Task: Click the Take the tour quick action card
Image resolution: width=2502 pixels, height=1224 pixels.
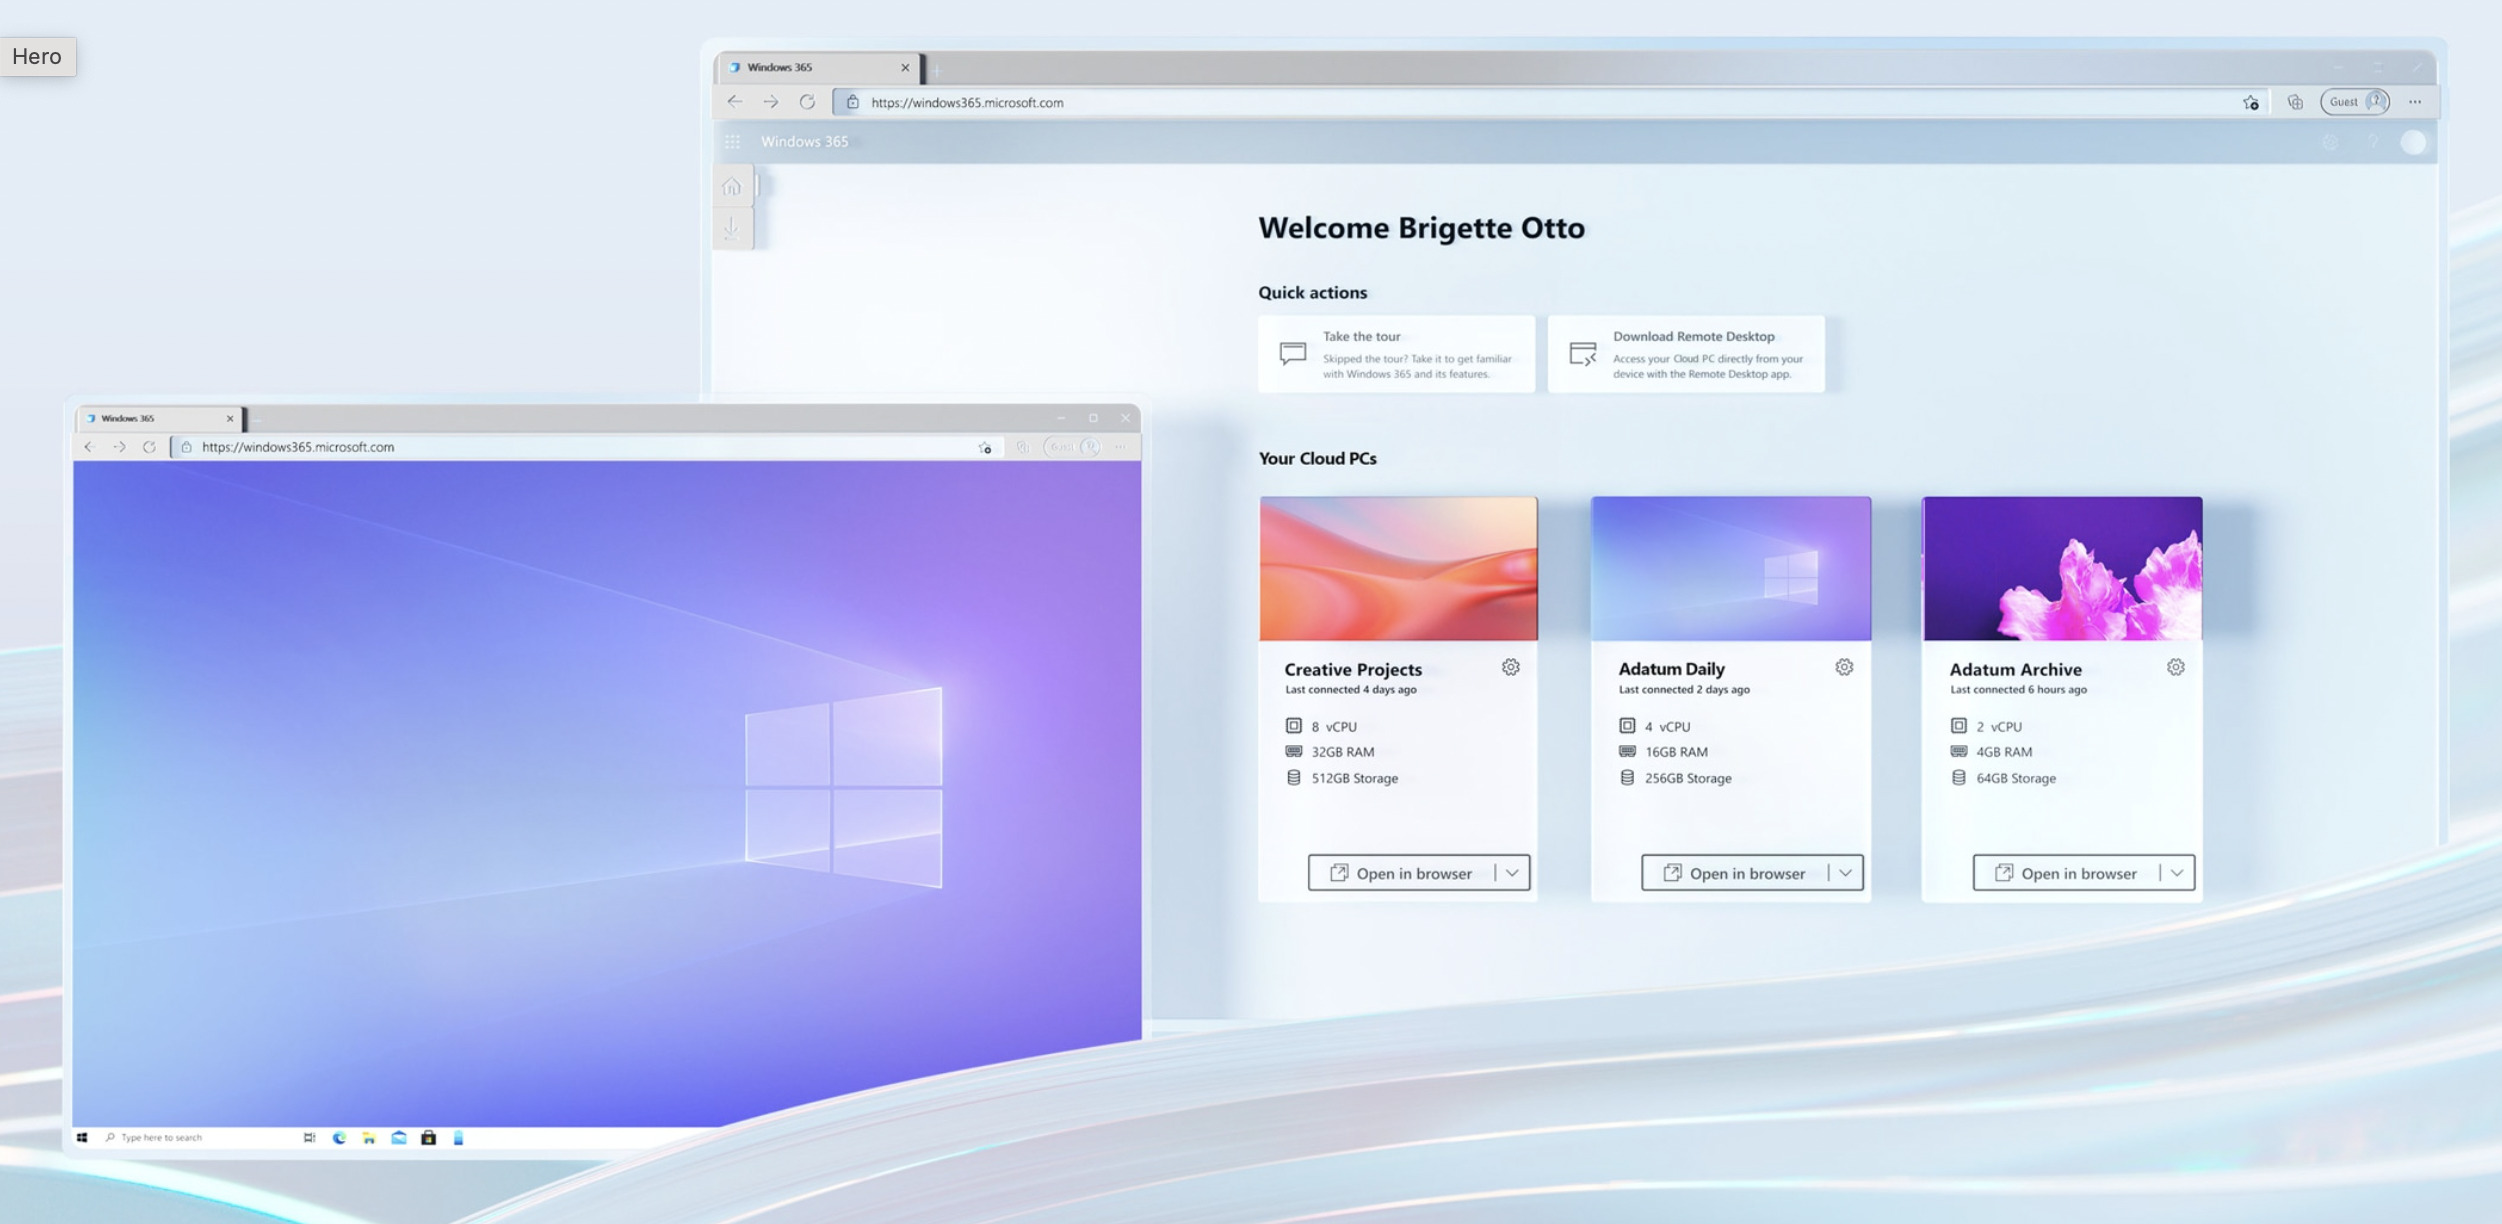Action: tap(1396, 354)
